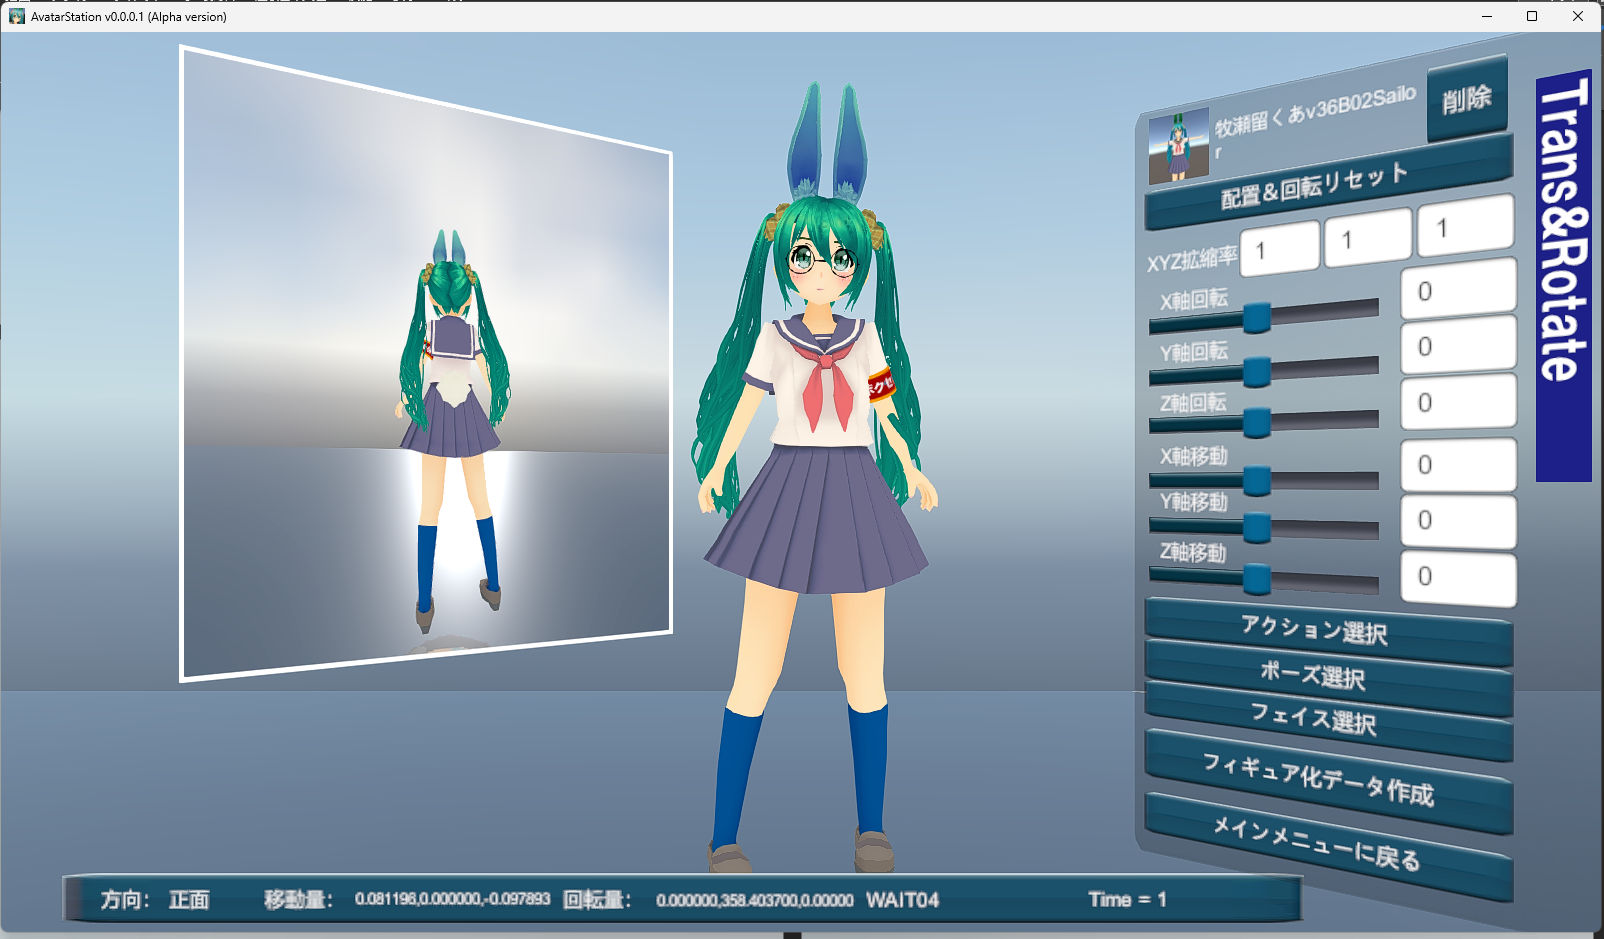Click フィギュア化データ作成 button
Image resolution: width=1604 pixels, height=939 pixels.
[x=1326, y=781]
